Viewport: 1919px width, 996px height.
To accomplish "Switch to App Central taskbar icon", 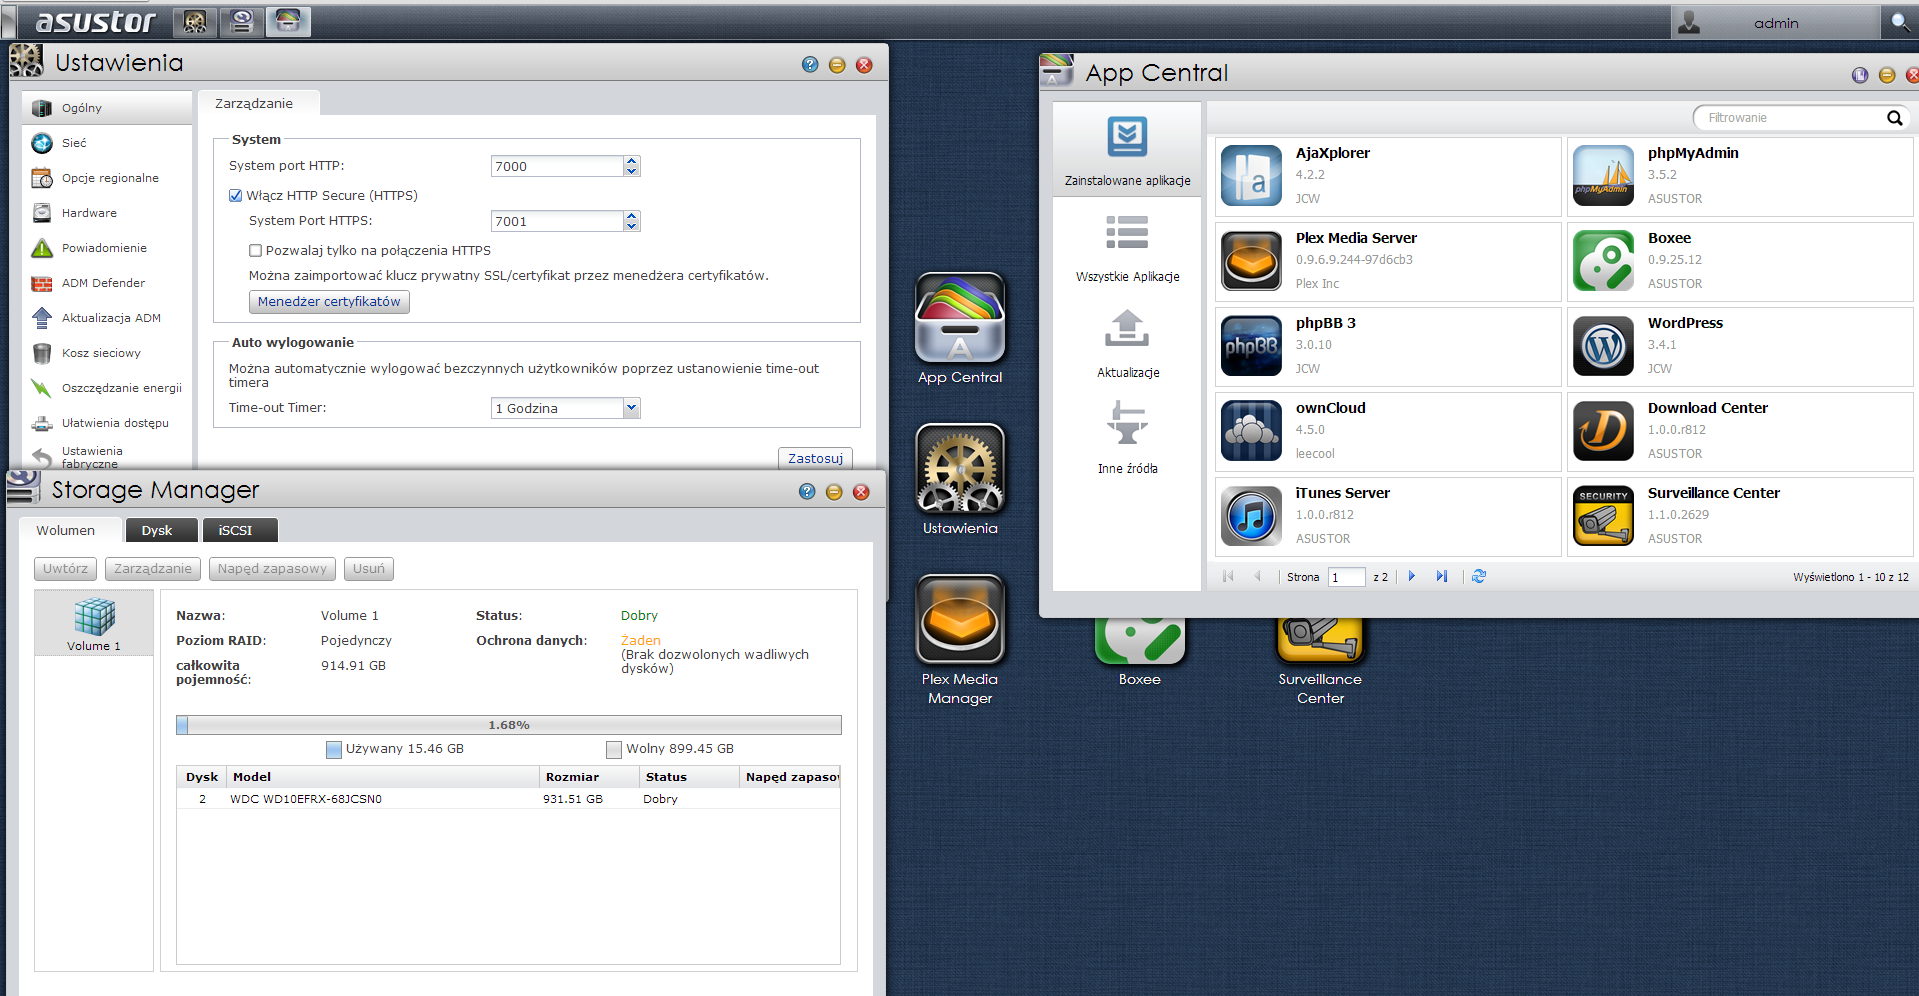I will [288, 21].
